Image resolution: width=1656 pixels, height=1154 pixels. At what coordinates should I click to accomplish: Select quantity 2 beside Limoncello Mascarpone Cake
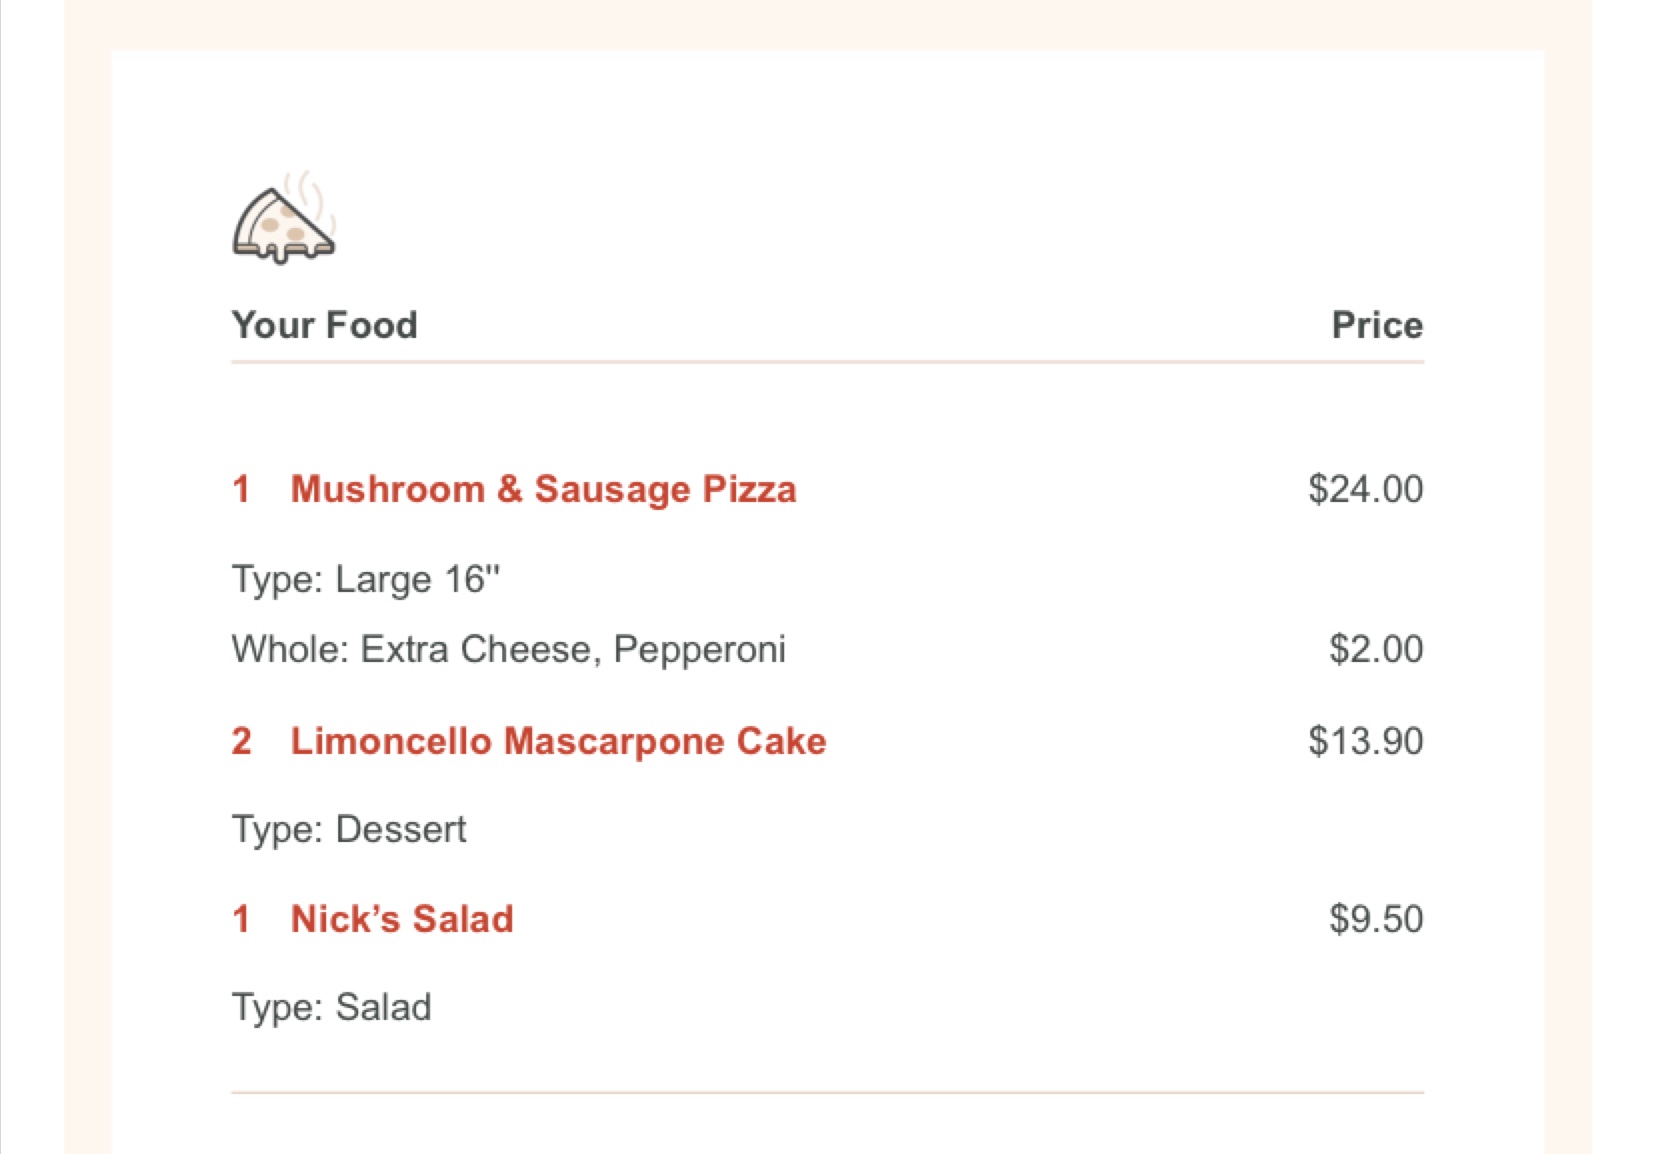tap(241, 741)
